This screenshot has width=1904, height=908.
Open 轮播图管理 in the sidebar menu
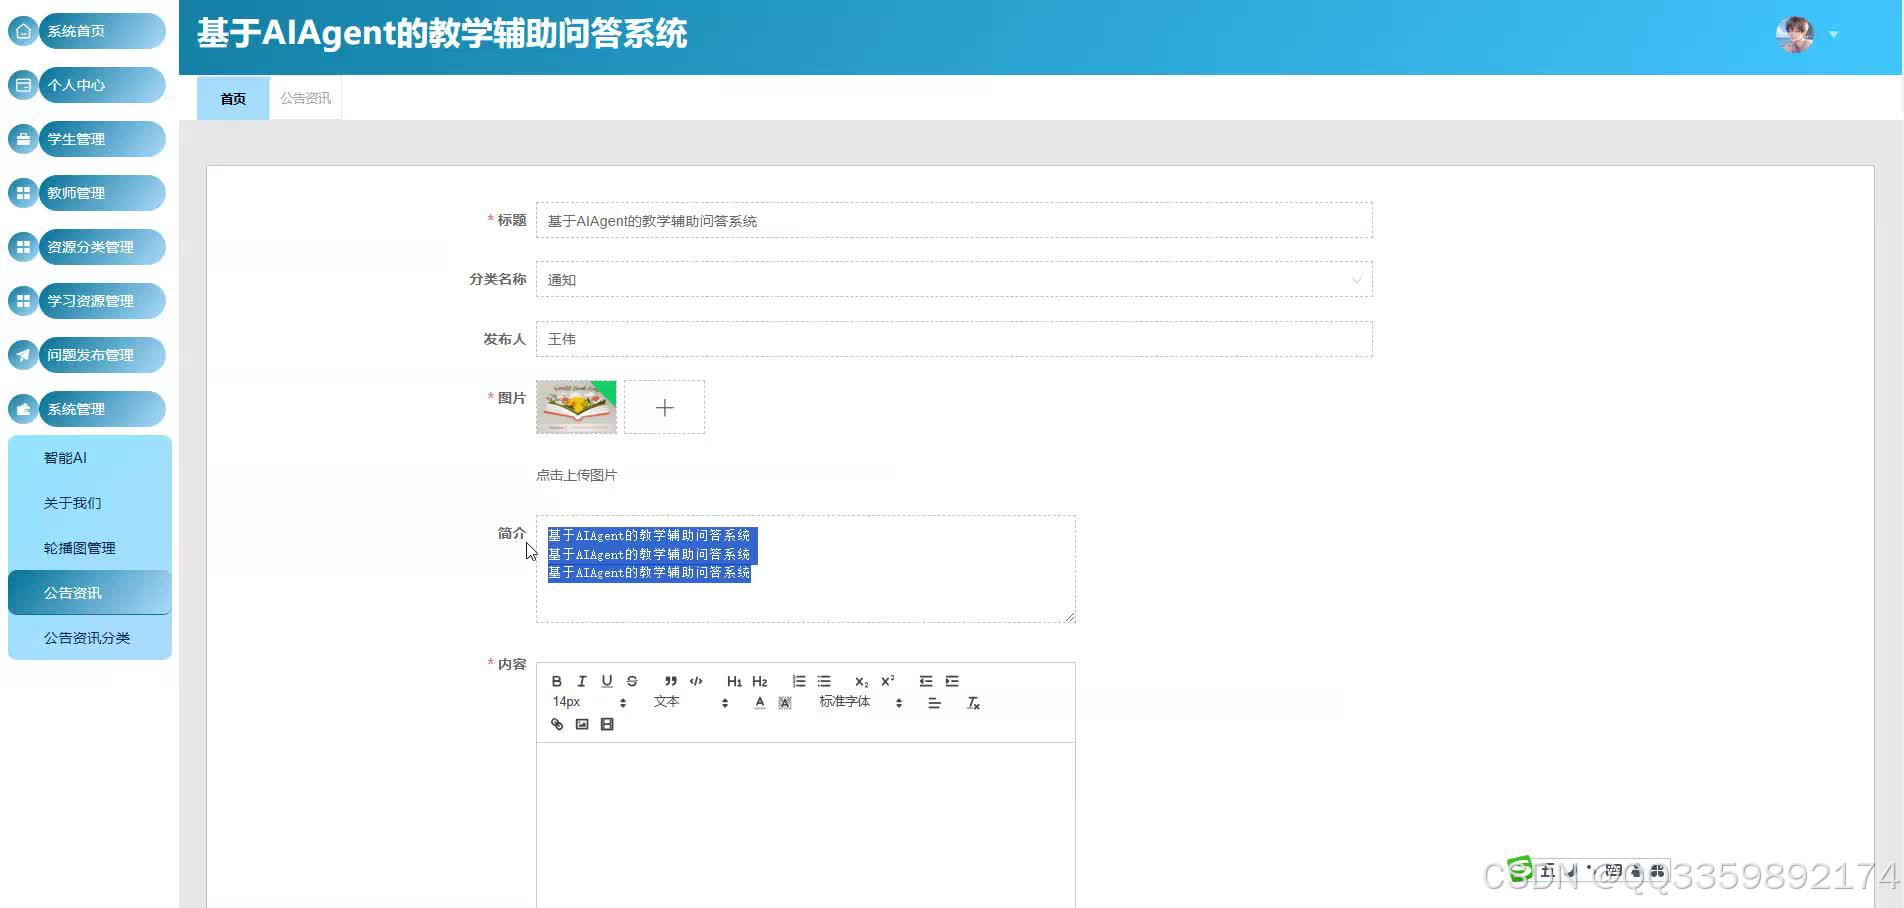(79, 547)
